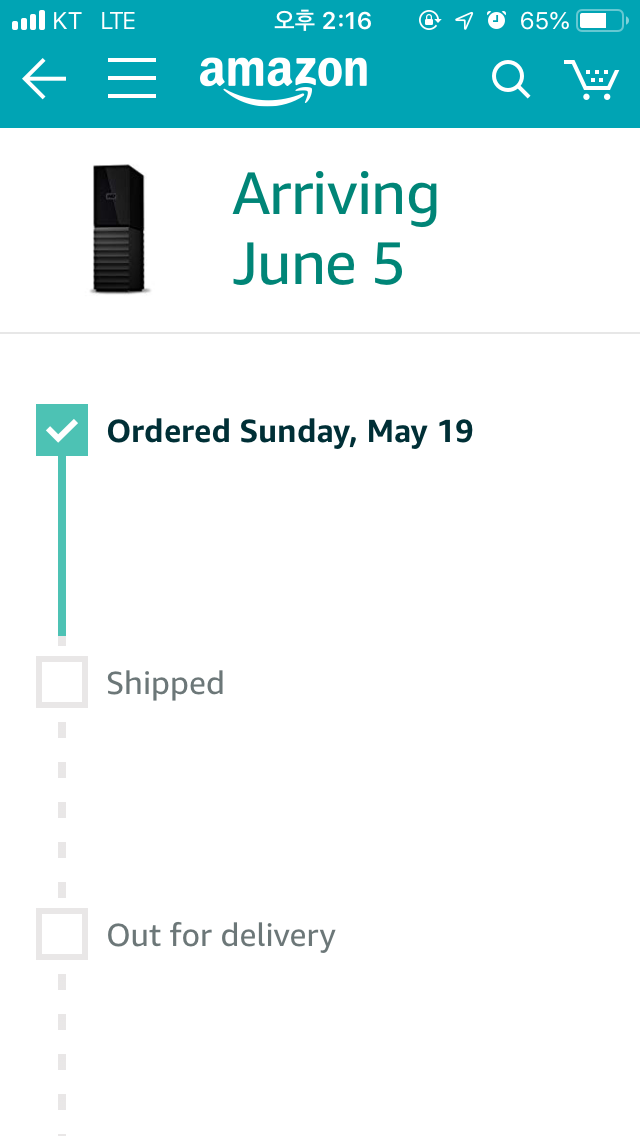Tap the Out for delivery label
The image size is (640, 1136).
221,936
